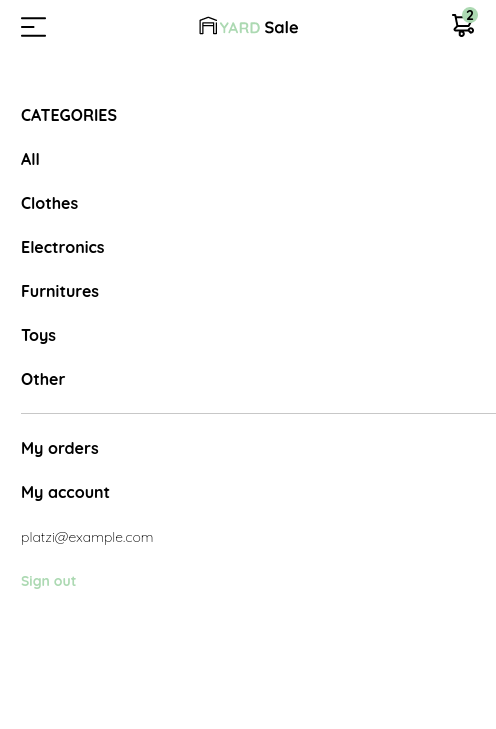This screenshot has height=729, width=496.
Task: Select the All category
Action: [x=30, y=159]
